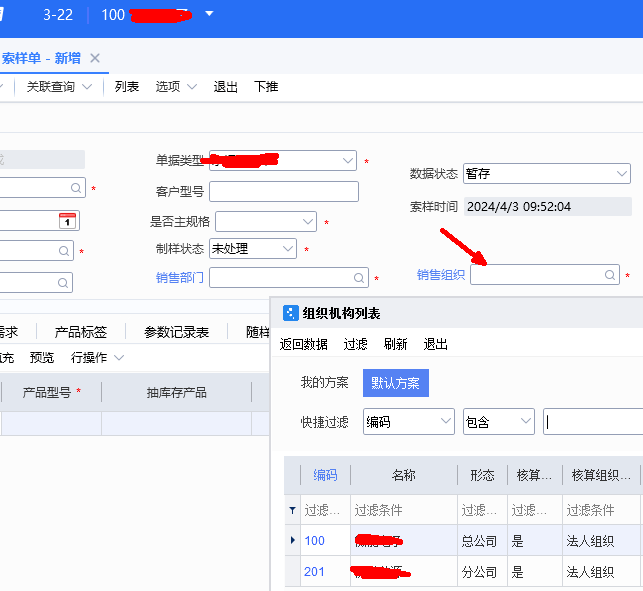643x591 pixels.
Task: Click the 销售部门 lookup magnifier icon
Action: (x=359, y=277)
